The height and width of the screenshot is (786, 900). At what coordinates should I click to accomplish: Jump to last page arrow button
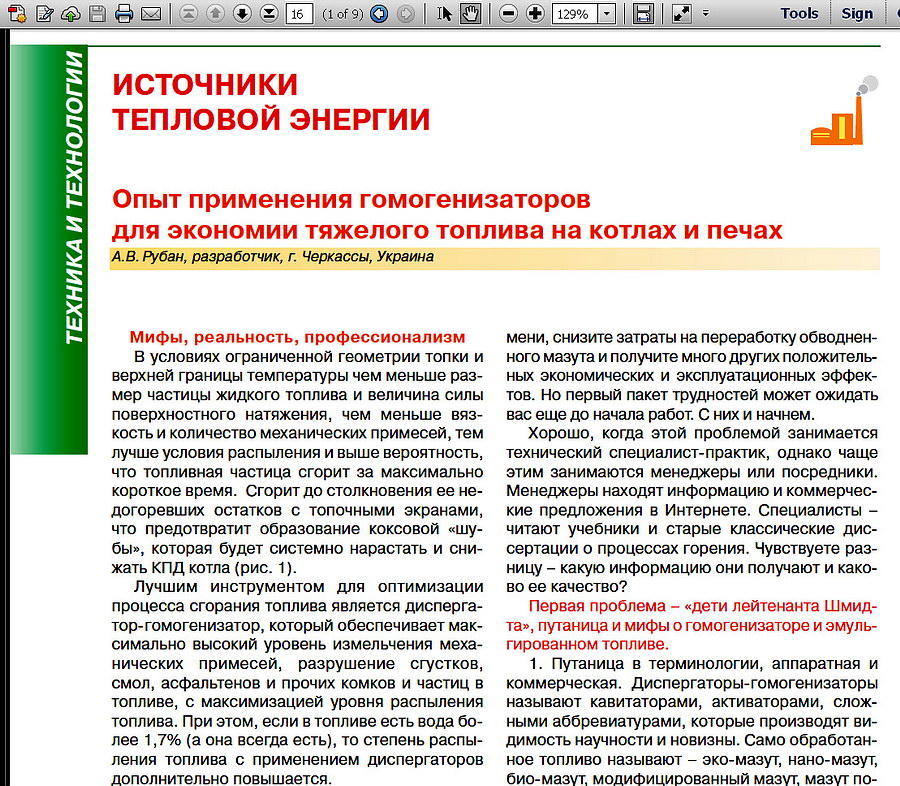tap(269, 13)
